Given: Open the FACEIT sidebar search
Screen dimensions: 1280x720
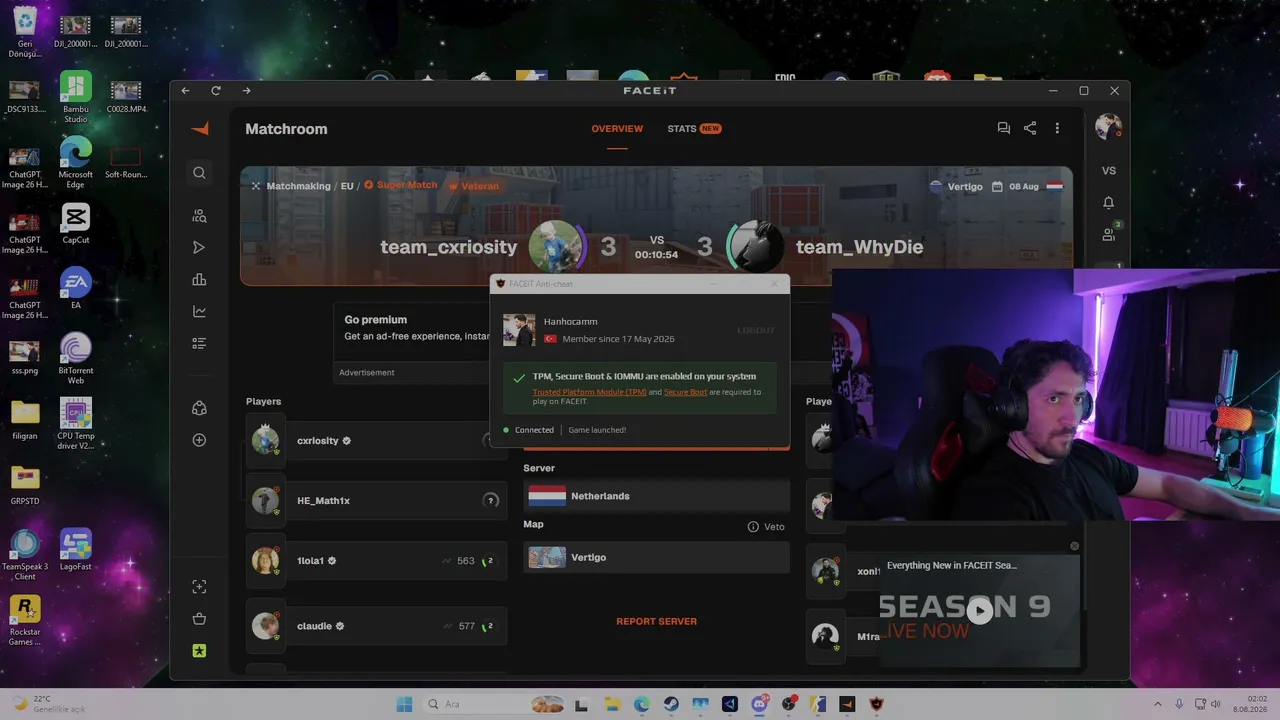Looking at the screenshot, I should pos(199,173).
